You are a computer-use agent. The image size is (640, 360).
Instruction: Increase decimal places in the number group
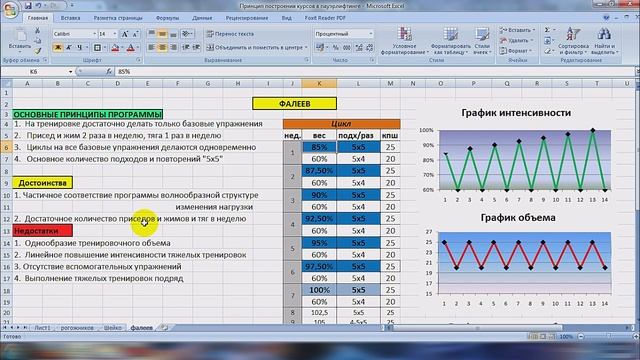pos(359,48)
